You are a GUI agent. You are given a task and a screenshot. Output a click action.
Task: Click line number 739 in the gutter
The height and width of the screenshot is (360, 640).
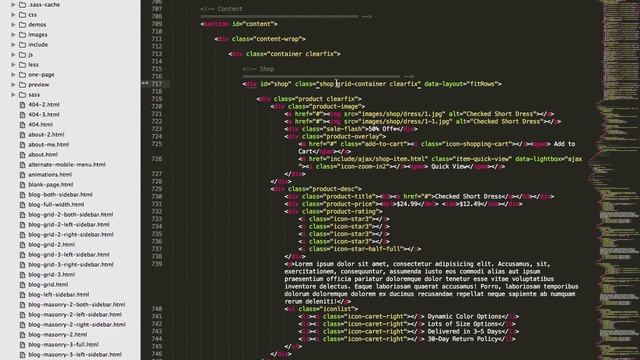point(157,264)
